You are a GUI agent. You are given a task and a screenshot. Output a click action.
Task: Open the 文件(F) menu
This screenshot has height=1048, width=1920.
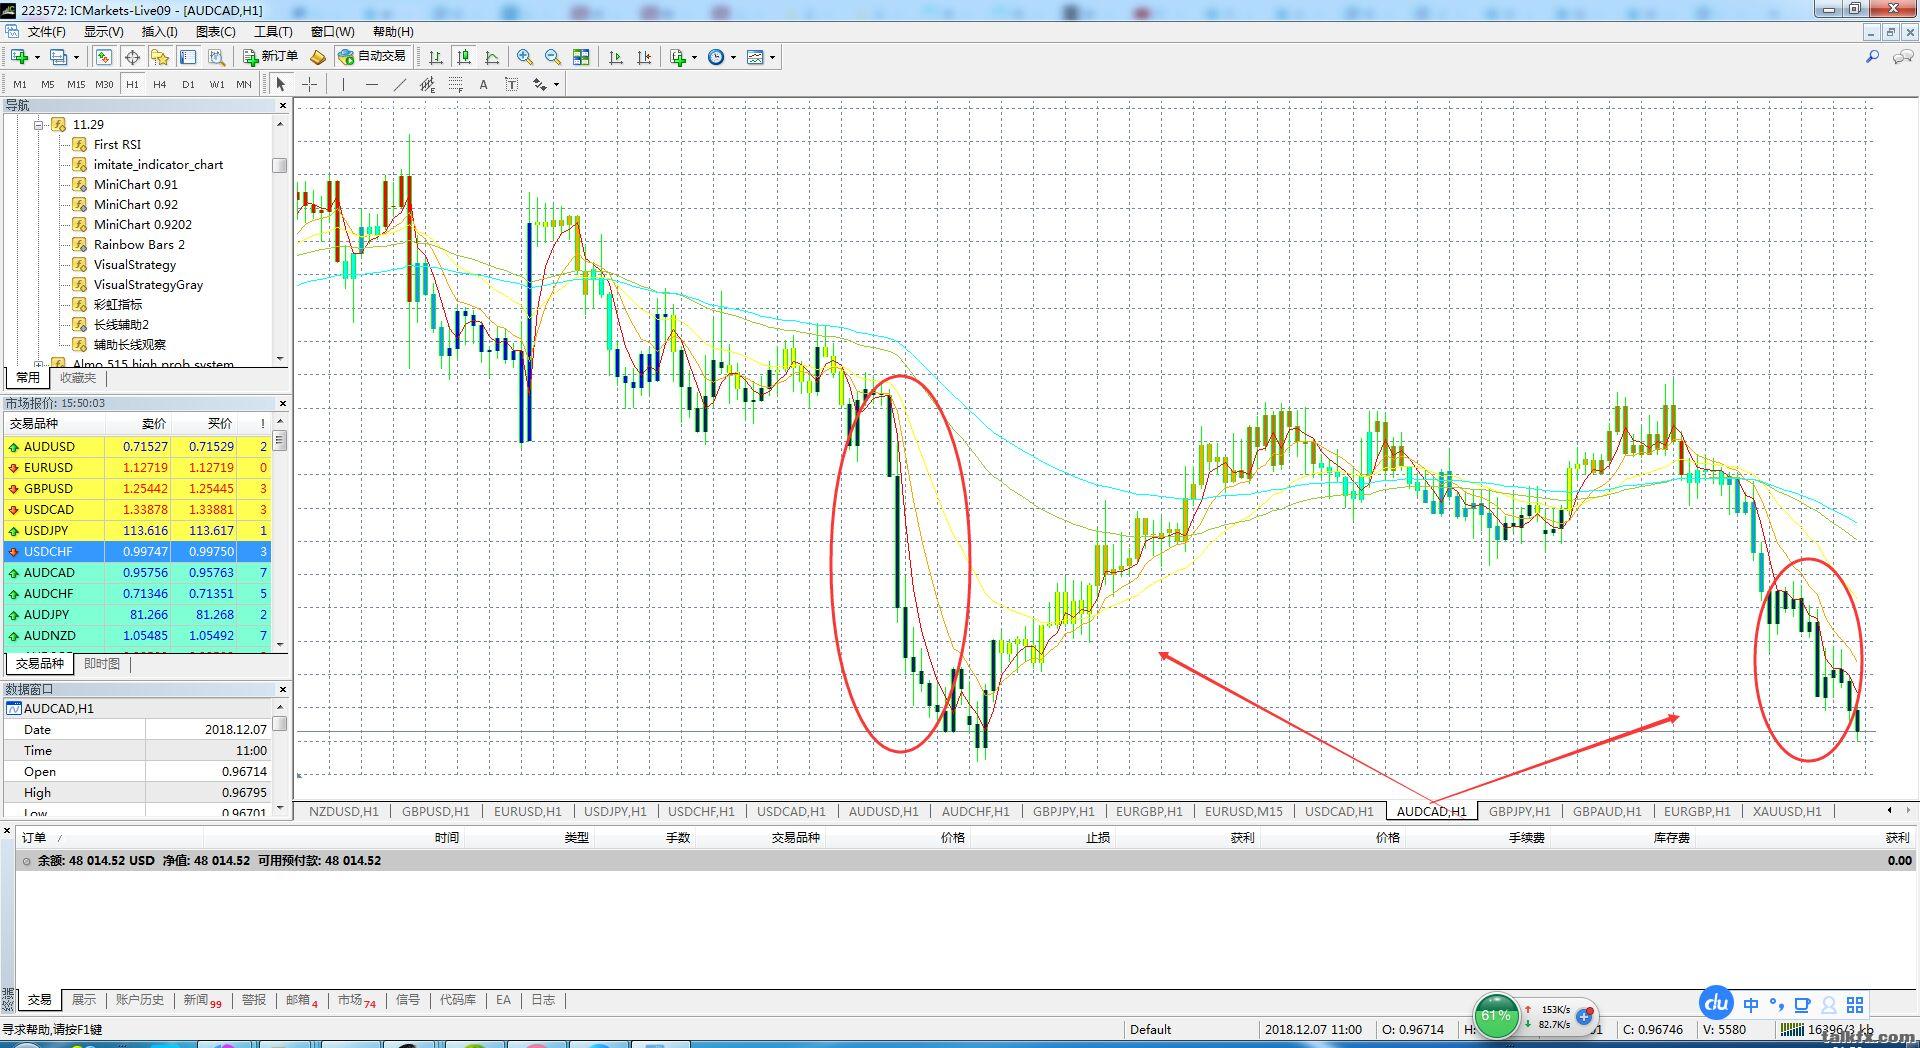point(46,32)
